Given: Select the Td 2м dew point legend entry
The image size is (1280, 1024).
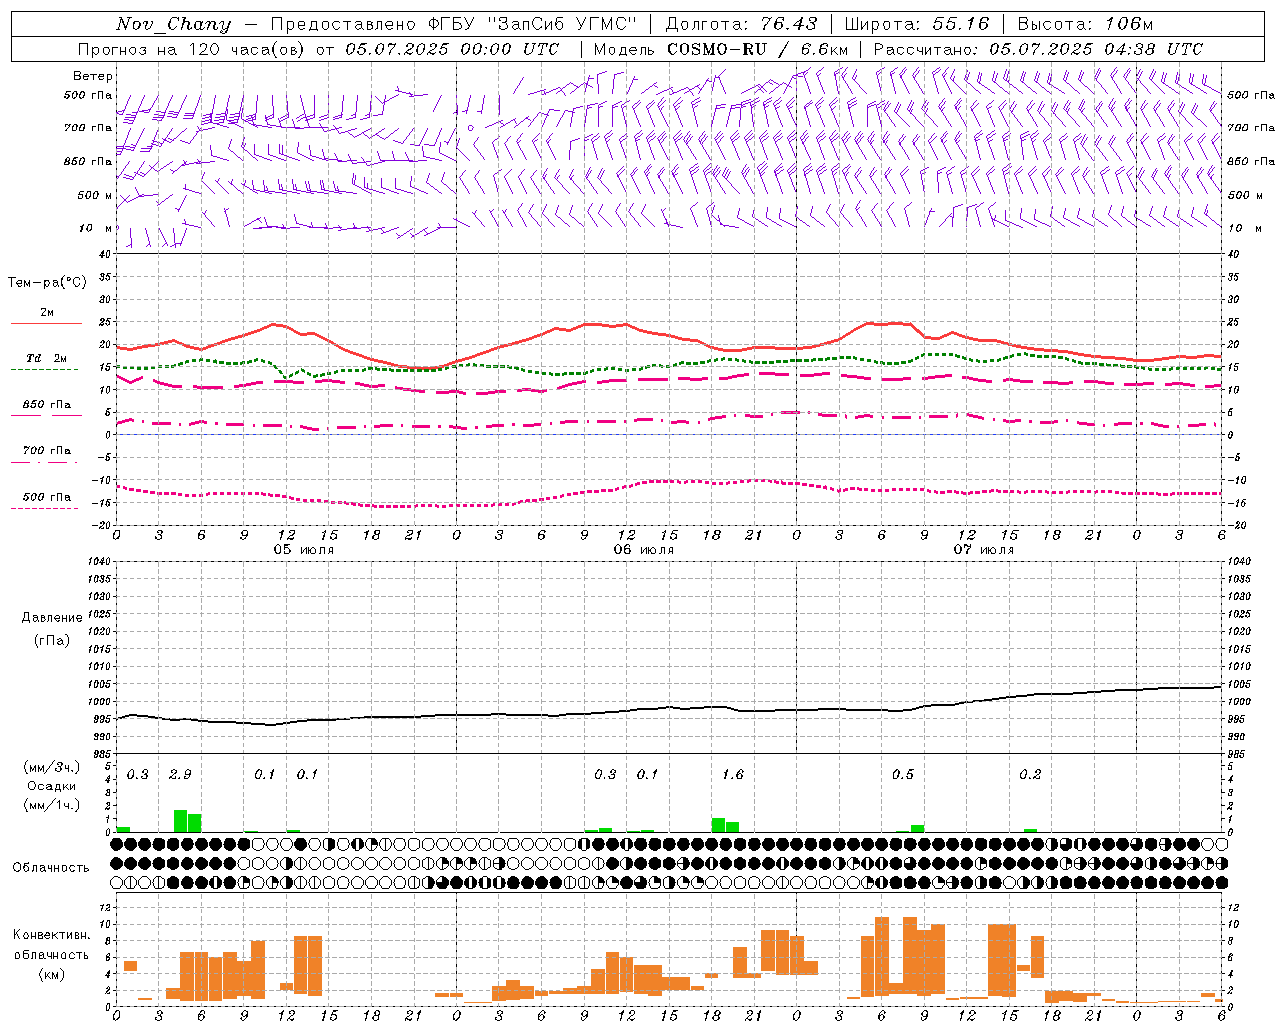Looking at the screenshot, I should coord(47,358).
